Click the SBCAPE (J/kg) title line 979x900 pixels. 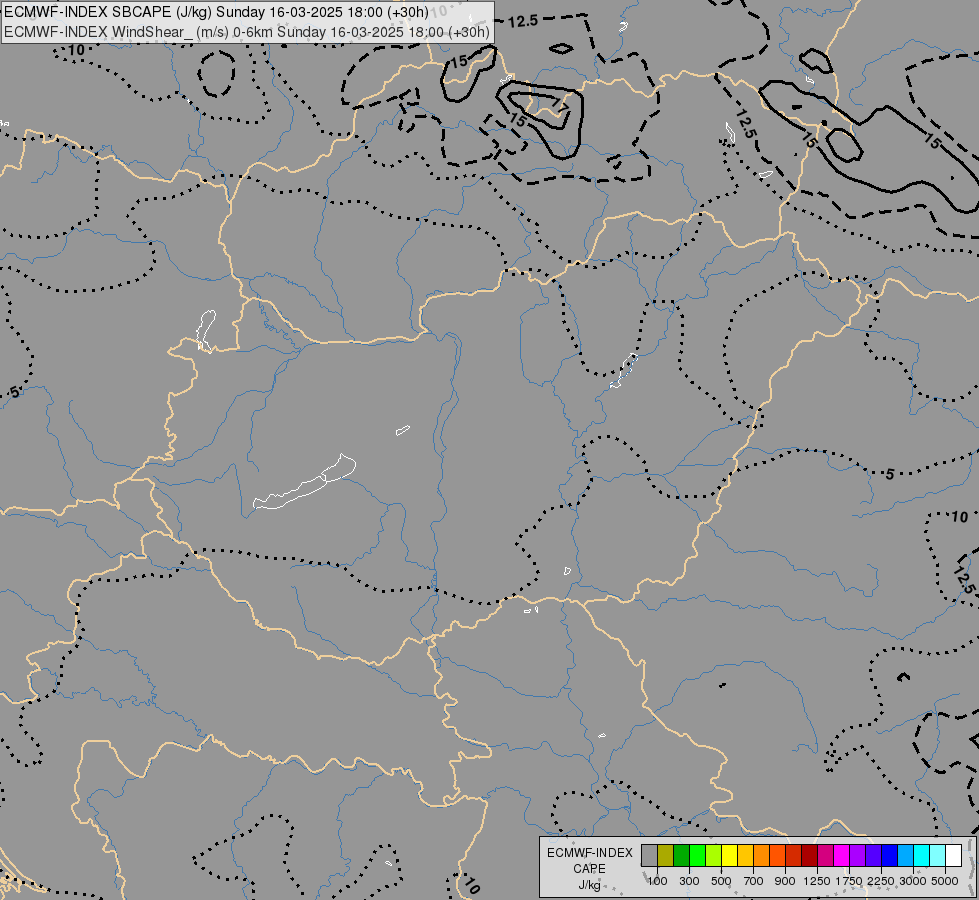[216, 12]
